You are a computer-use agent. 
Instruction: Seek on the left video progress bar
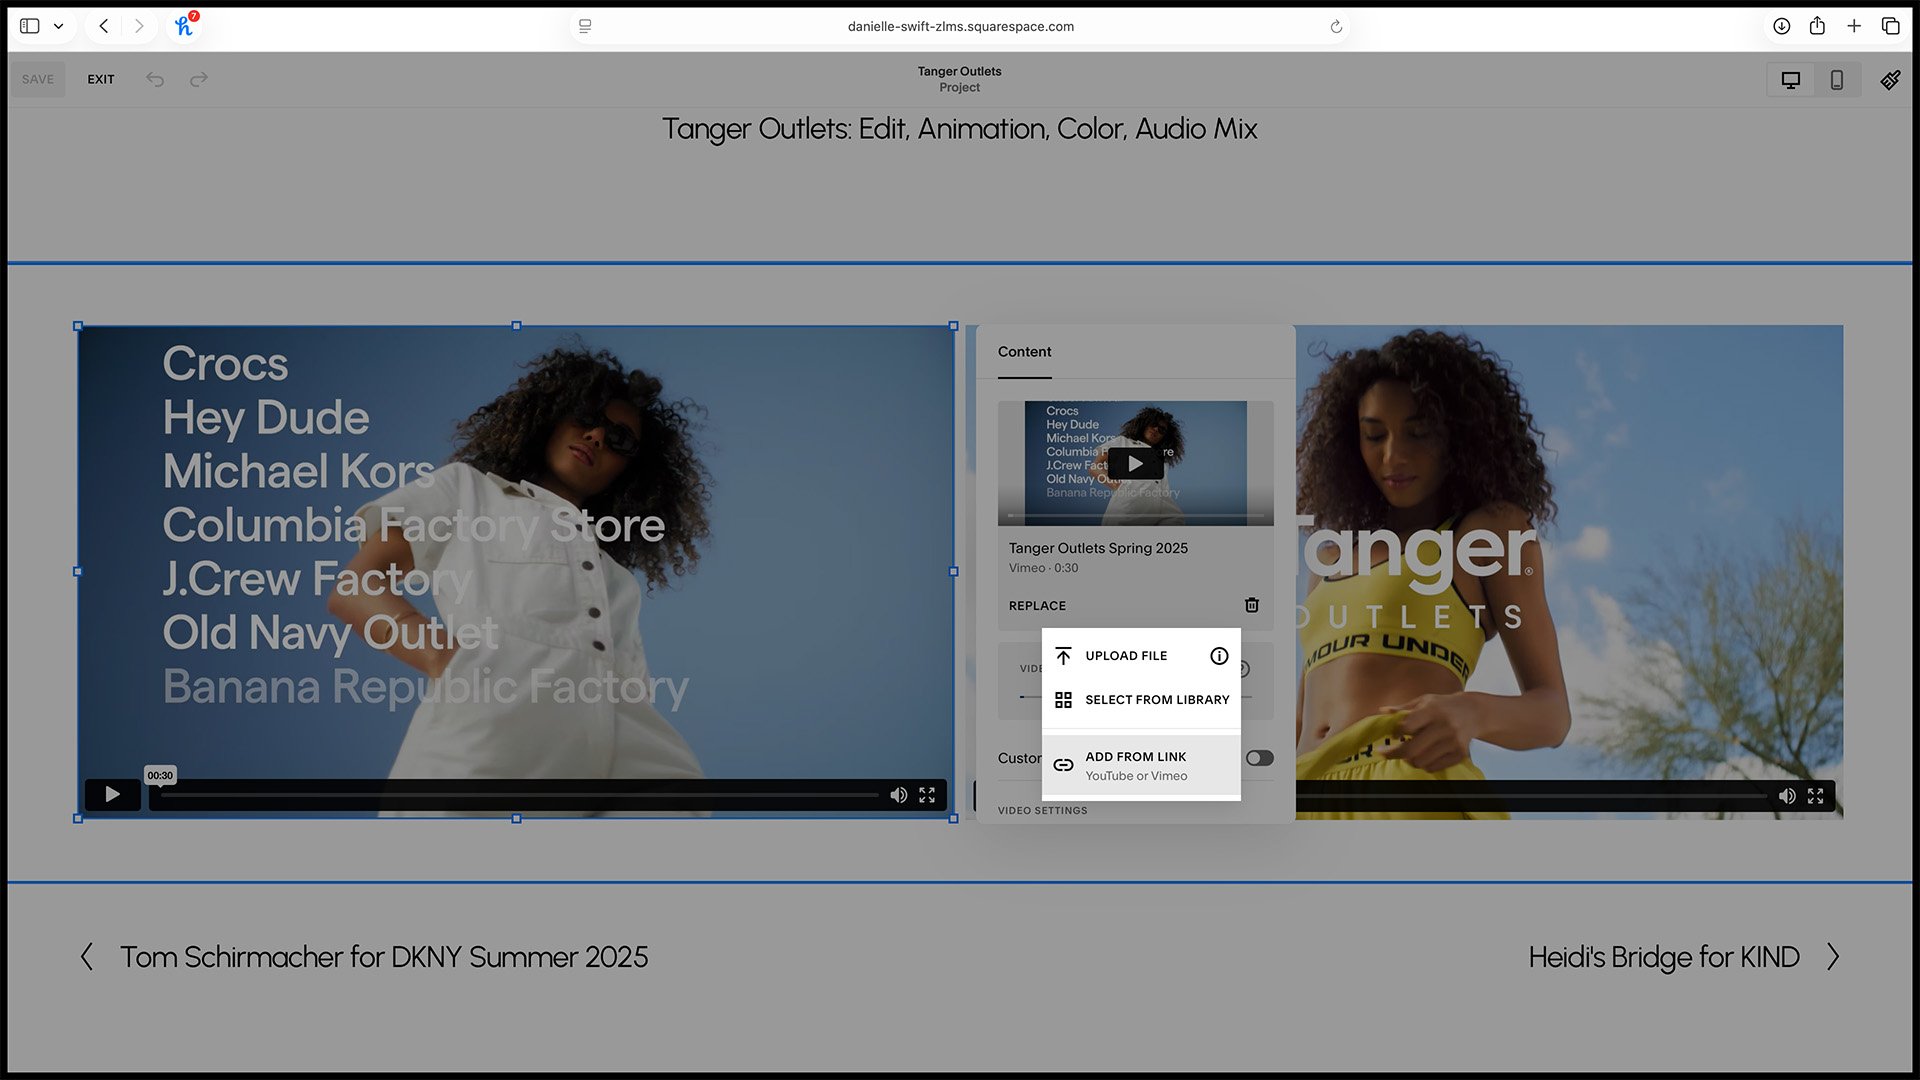coord(519,795)
